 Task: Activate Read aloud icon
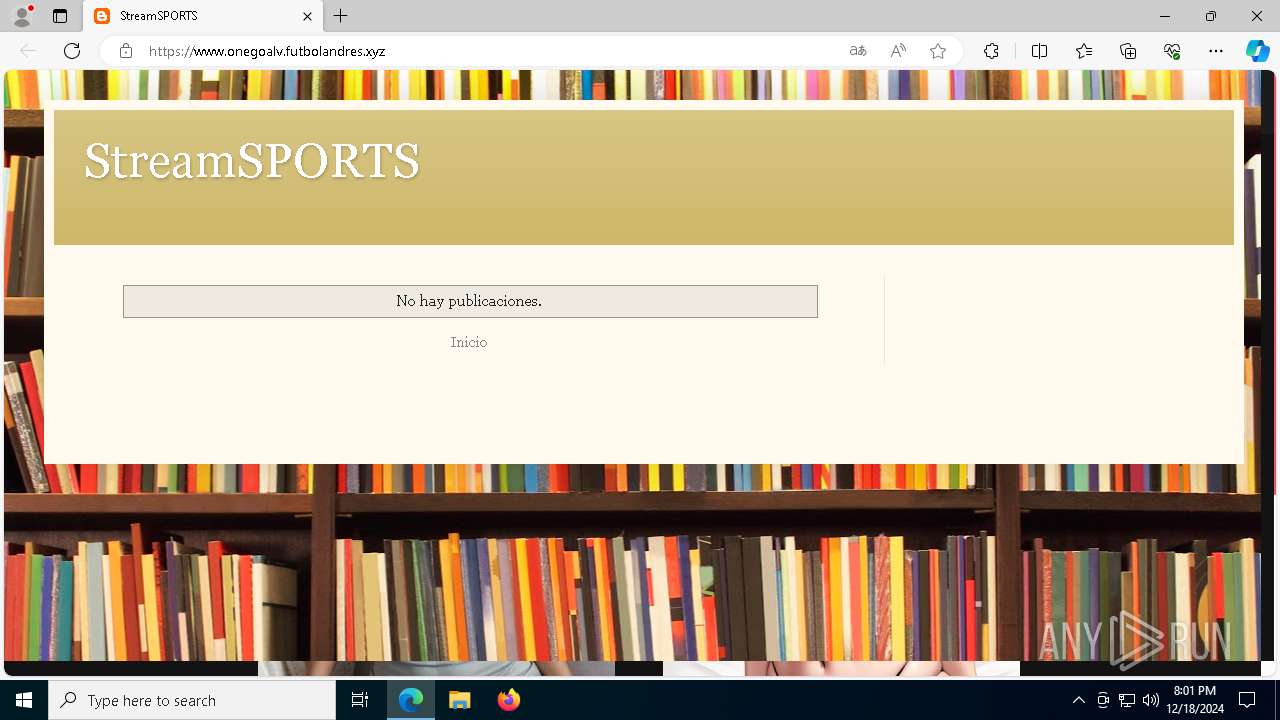(898, 51)
